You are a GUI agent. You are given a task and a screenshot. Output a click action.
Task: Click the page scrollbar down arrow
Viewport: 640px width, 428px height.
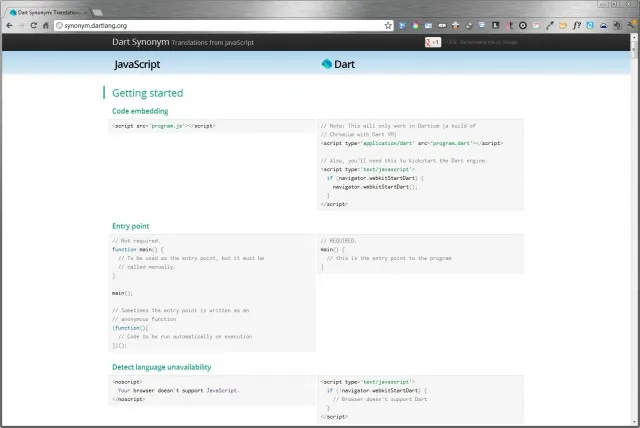pos(634,422)
